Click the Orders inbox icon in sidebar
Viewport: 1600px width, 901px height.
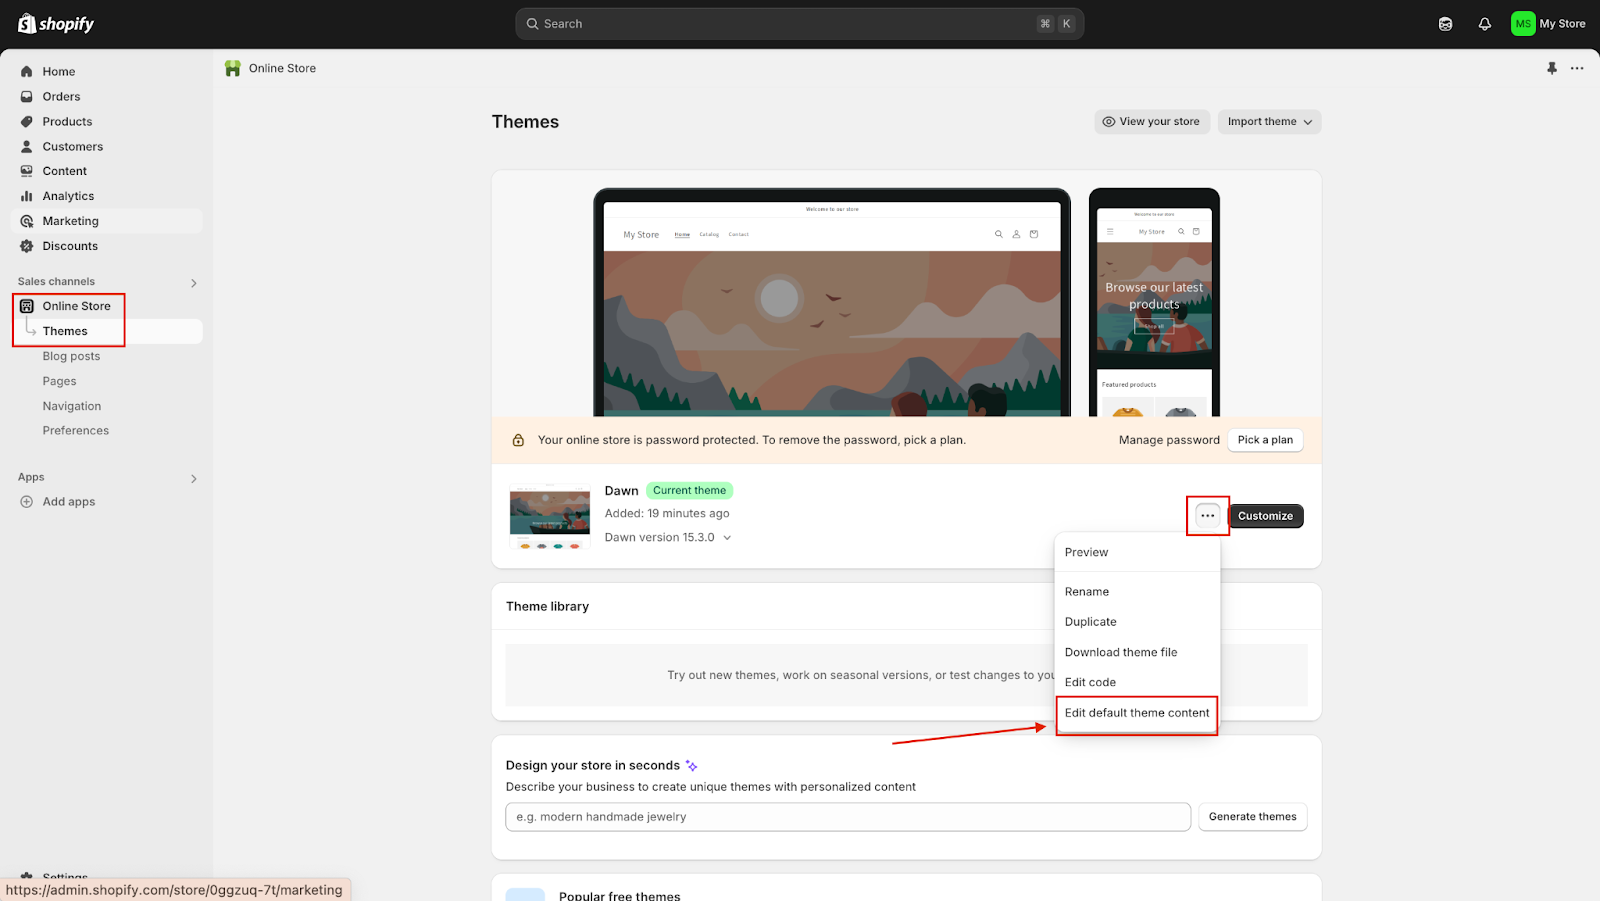pos(27,97)
